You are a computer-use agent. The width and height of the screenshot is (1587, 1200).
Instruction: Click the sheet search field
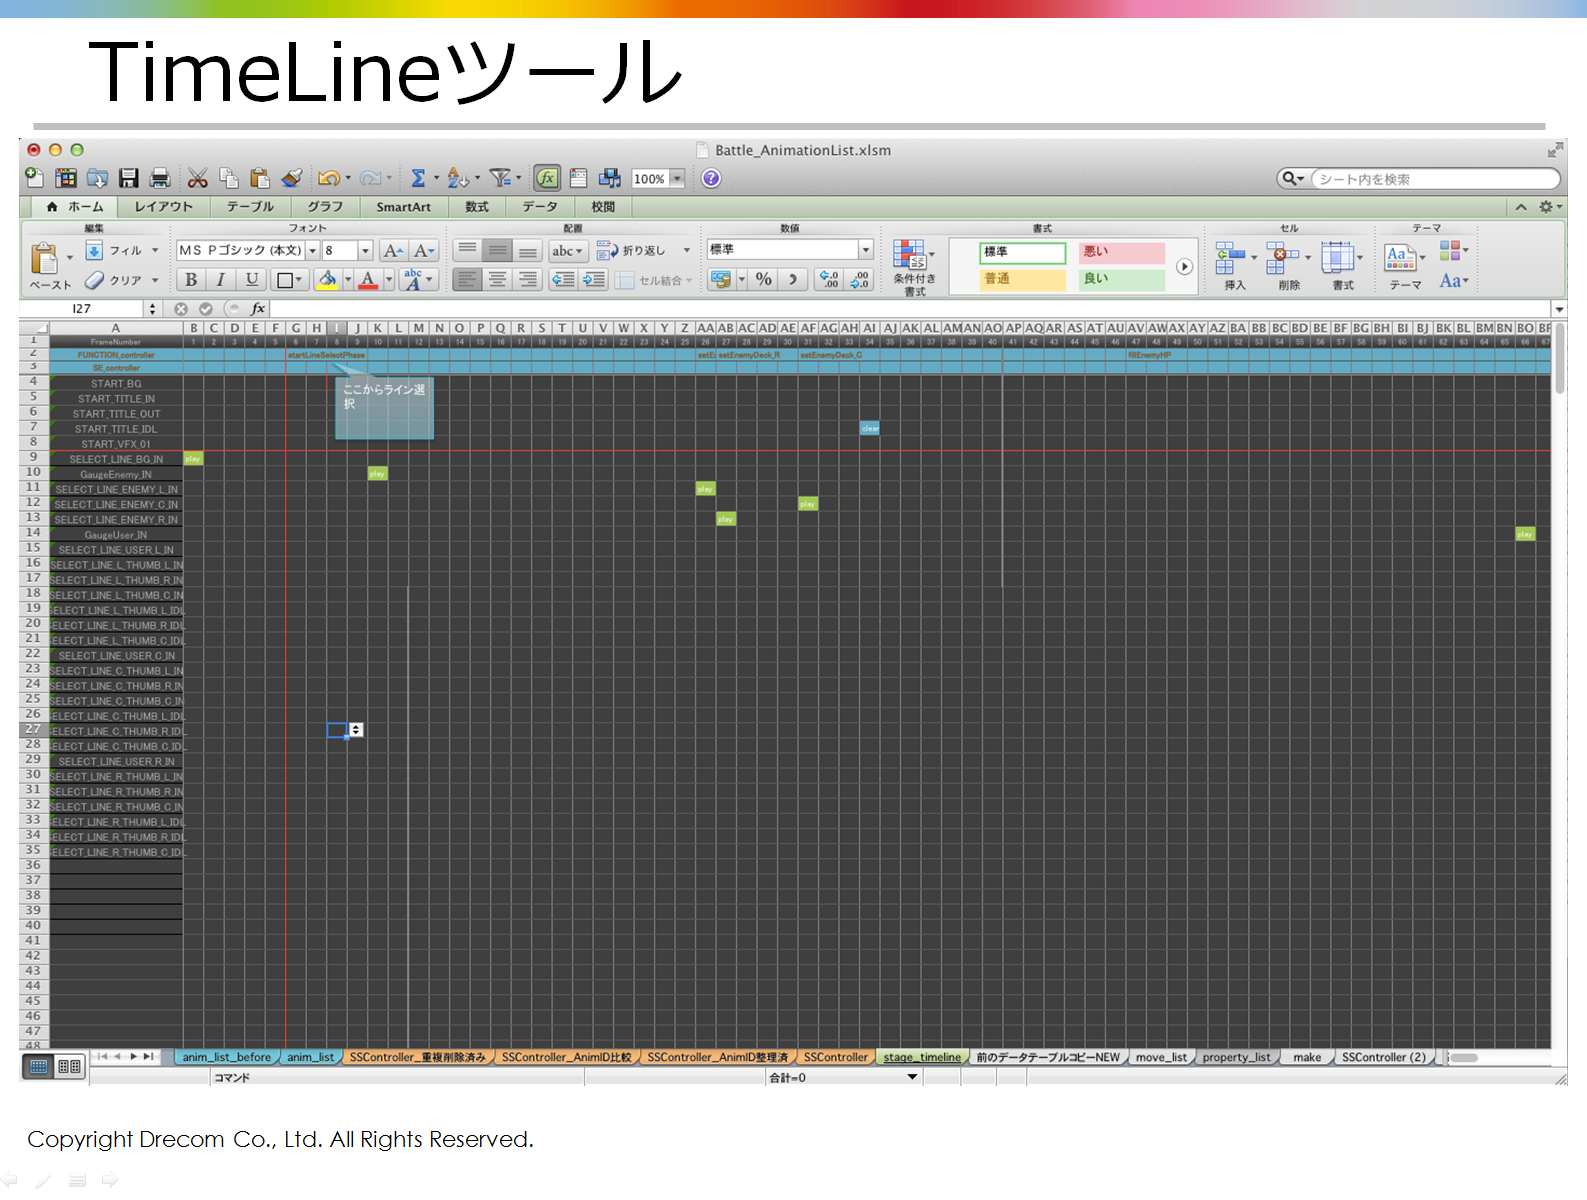1434,179
